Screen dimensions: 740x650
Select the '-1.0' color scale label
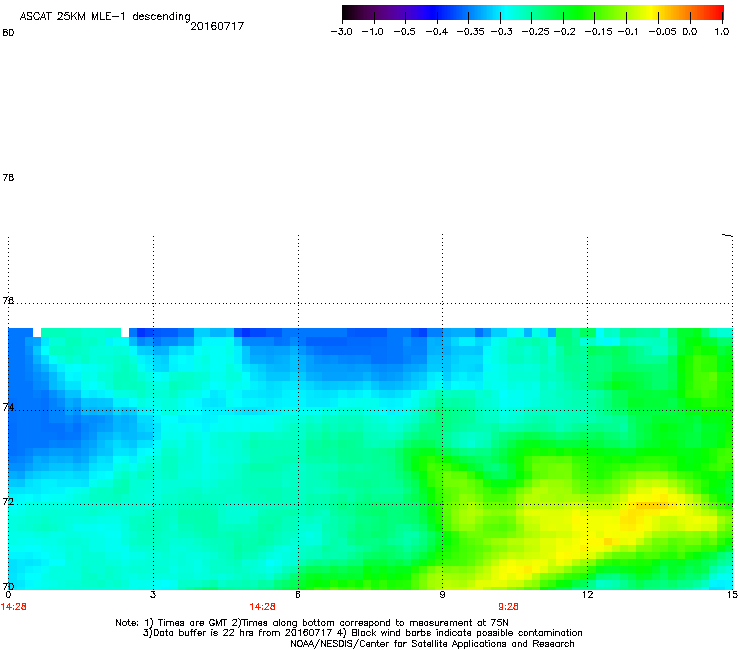point(373,32)
